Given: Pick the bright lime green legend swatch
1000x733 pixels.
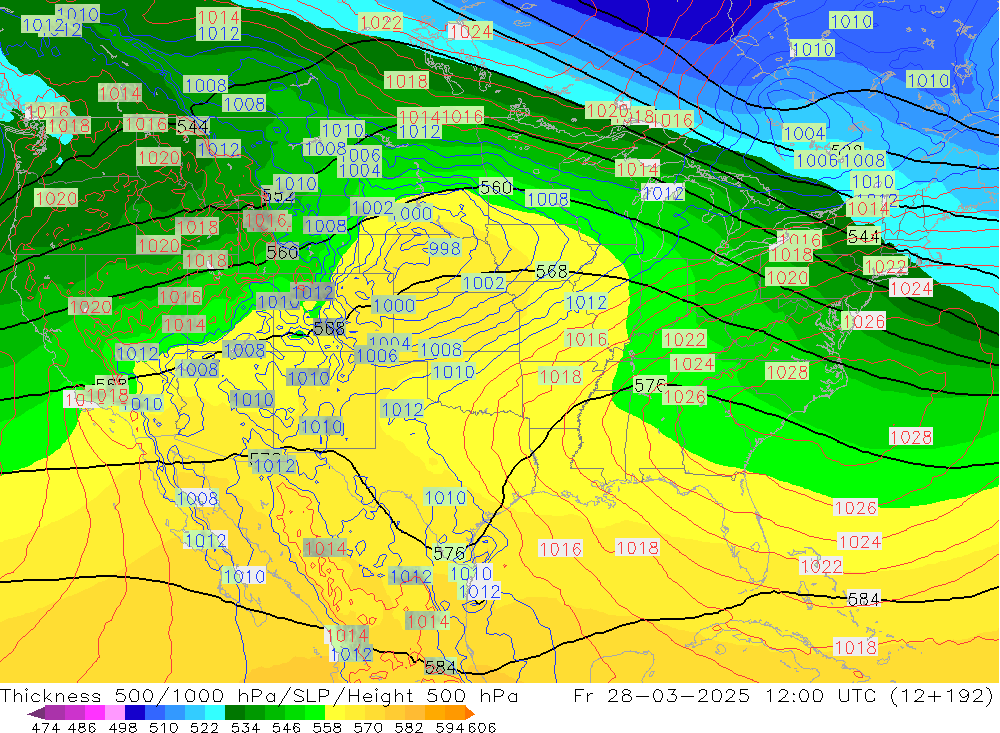Looking at the screenshot, I should 315,713.
